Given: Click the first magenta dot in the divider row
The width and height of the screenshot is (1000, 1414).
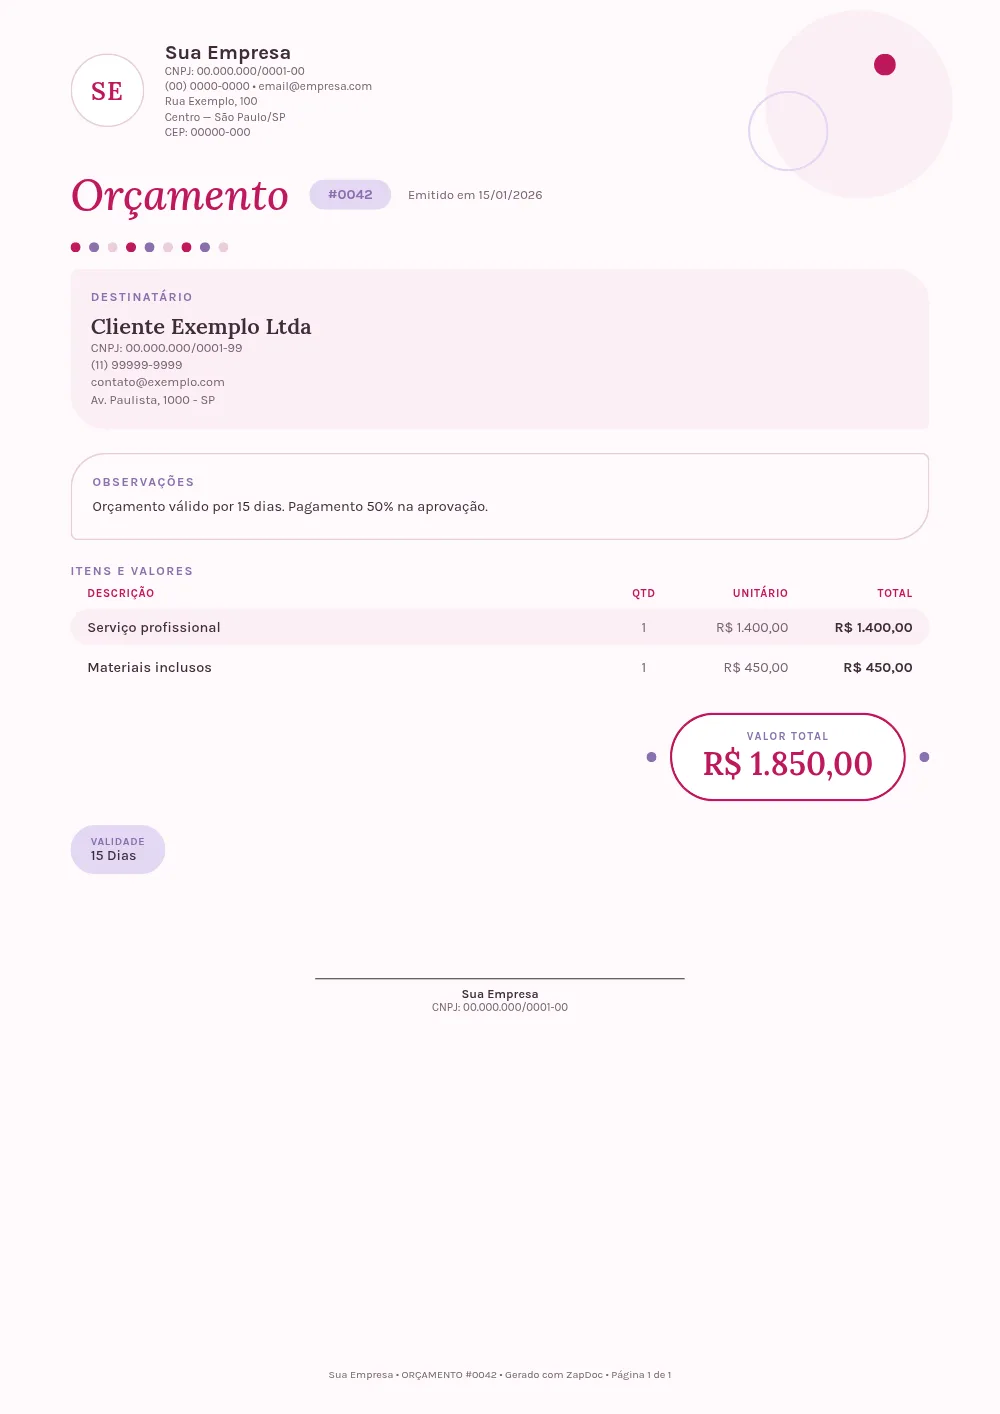Looking at the screenshot, I should (x=76, y=247).
